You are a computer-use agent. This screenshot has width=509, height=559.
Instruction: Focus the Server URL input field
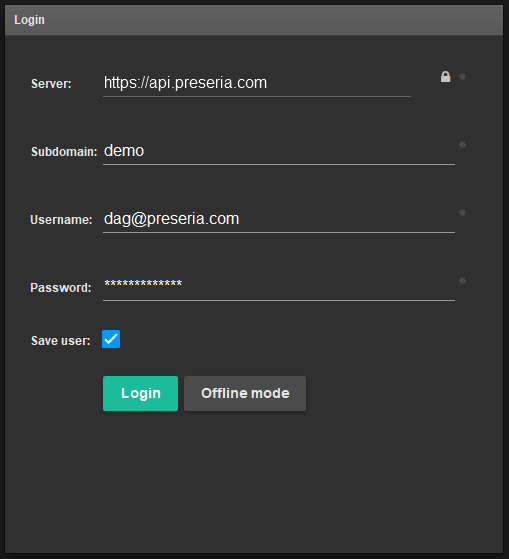click(257, 83)
